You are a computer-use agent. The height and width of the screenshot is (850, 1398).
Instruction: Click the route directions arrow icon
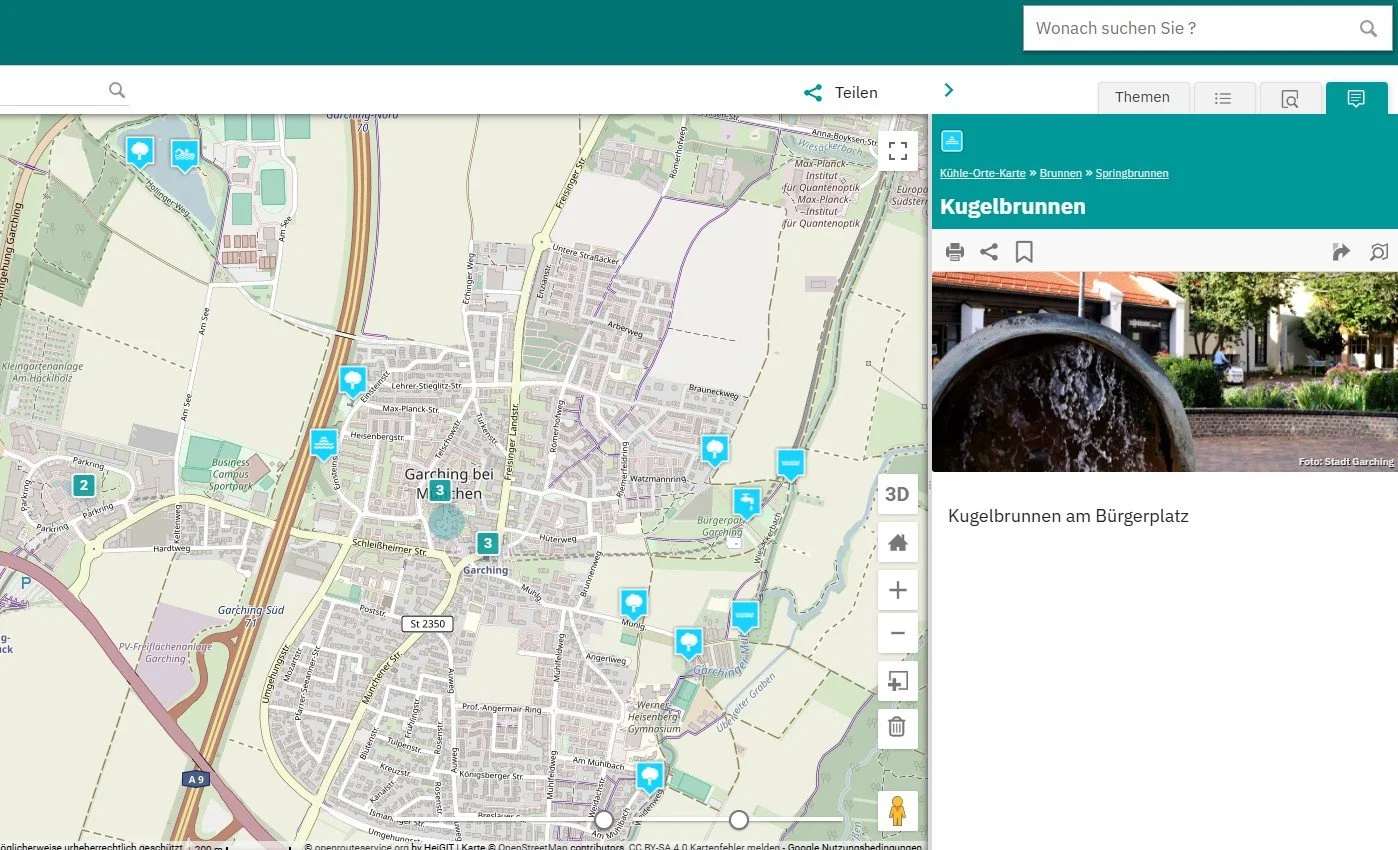(x=1341, y=252)
